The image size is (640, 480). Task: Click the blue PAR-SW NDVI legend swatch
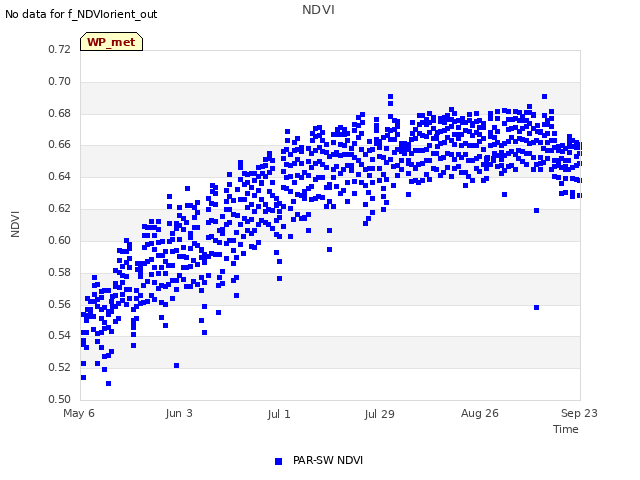278,461
